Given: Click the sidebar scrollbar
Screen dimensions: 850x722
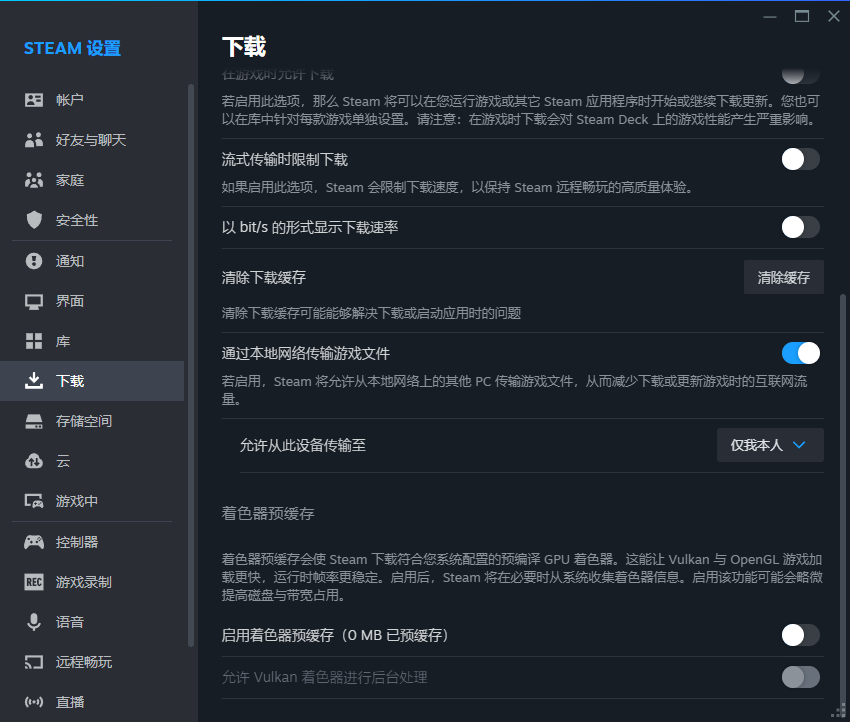Looking at the screenshot, I should click(190, 365).
